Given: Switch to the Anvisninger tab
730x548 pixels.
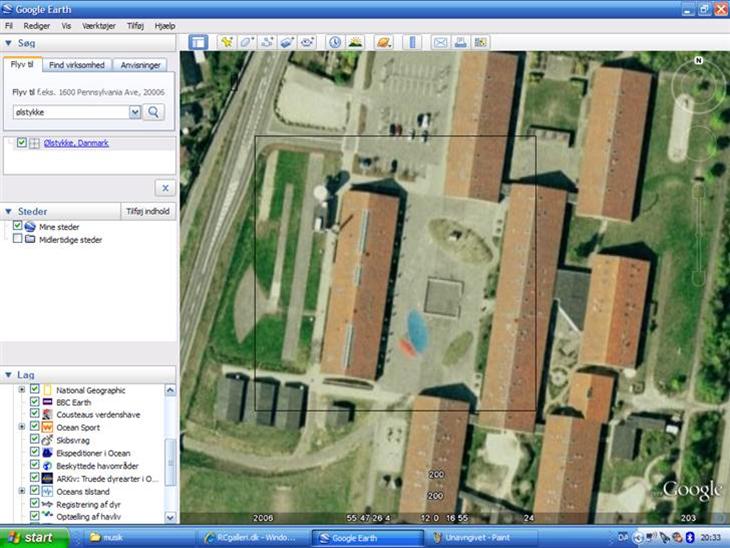Looking at the screenshot, I should (x=140, y=65).
